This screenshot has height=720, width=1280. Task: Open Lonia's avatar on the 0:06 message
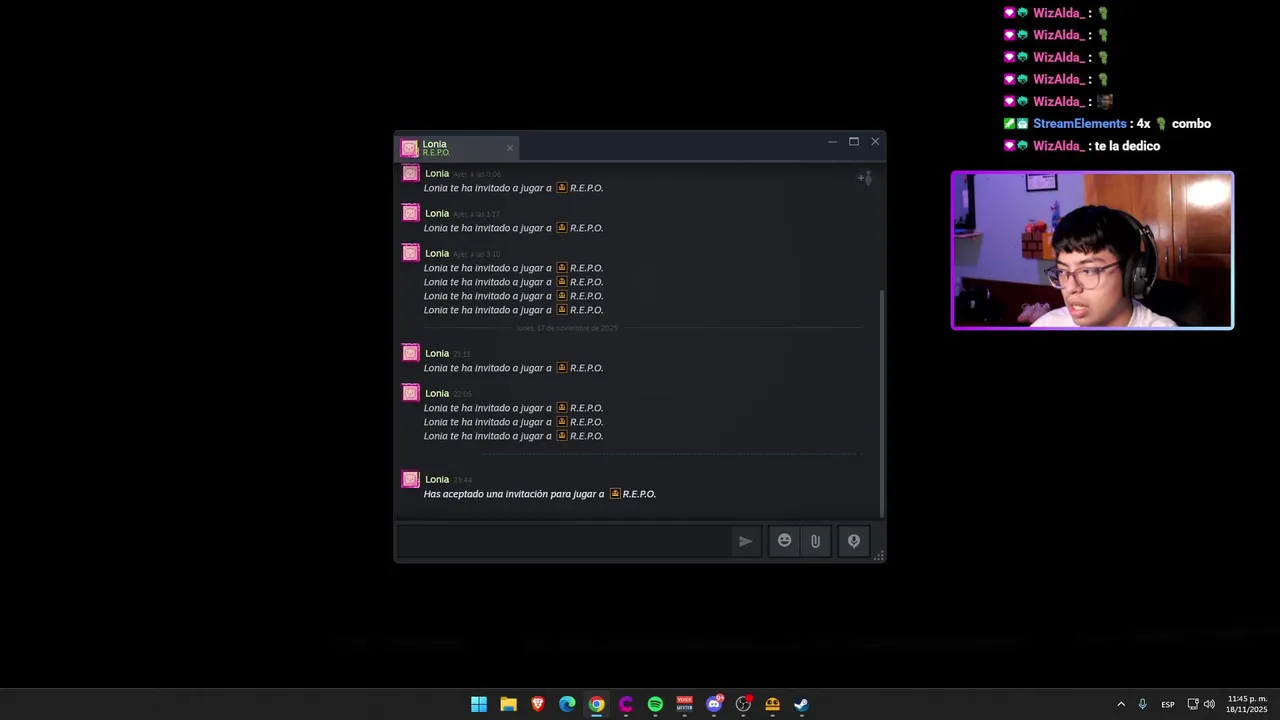tap(410, 173)
